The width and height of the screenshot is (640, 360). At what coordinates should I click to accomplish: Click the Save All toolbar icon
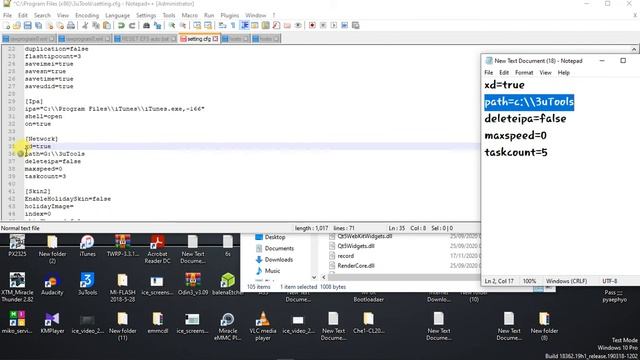pos(38,25)
